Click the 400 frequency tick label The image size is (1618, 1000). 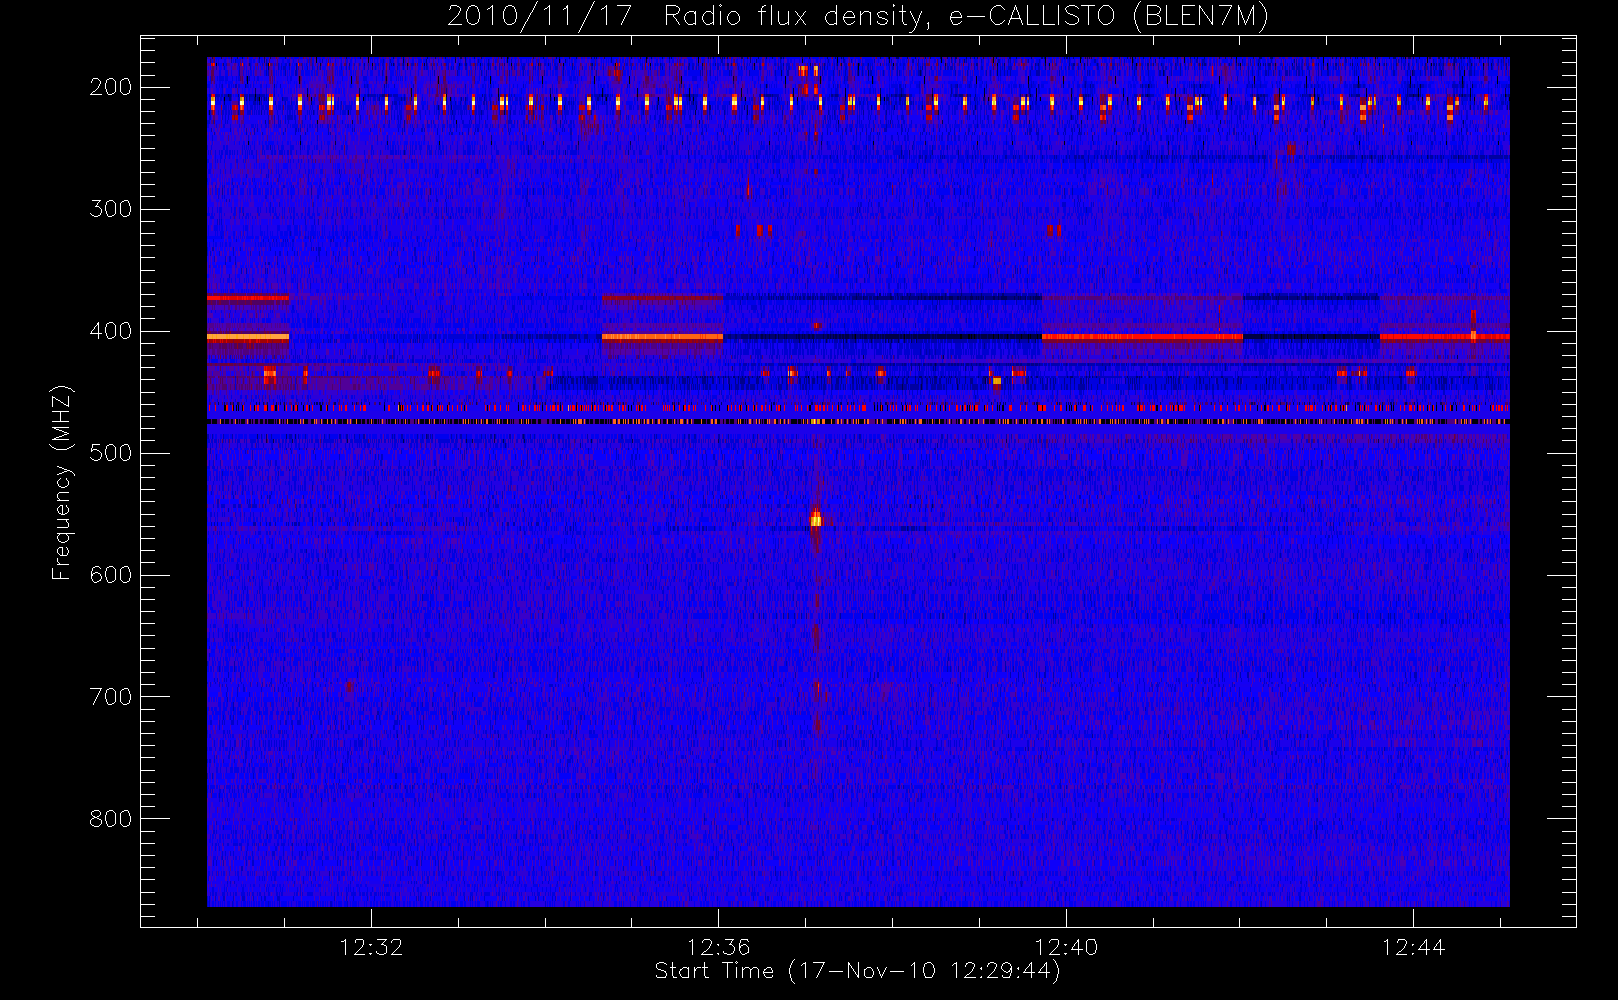(110, 331)
